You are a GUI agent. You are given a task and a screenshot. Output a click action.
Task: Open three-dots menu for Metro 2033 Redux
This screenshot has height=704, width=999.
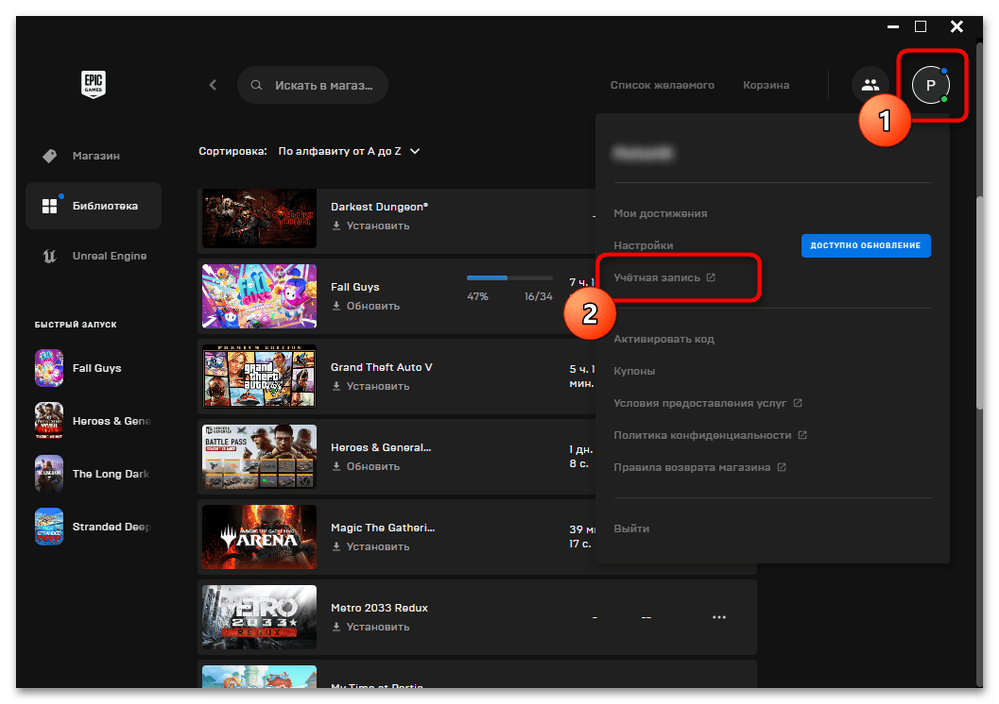[x=718, y=617]
